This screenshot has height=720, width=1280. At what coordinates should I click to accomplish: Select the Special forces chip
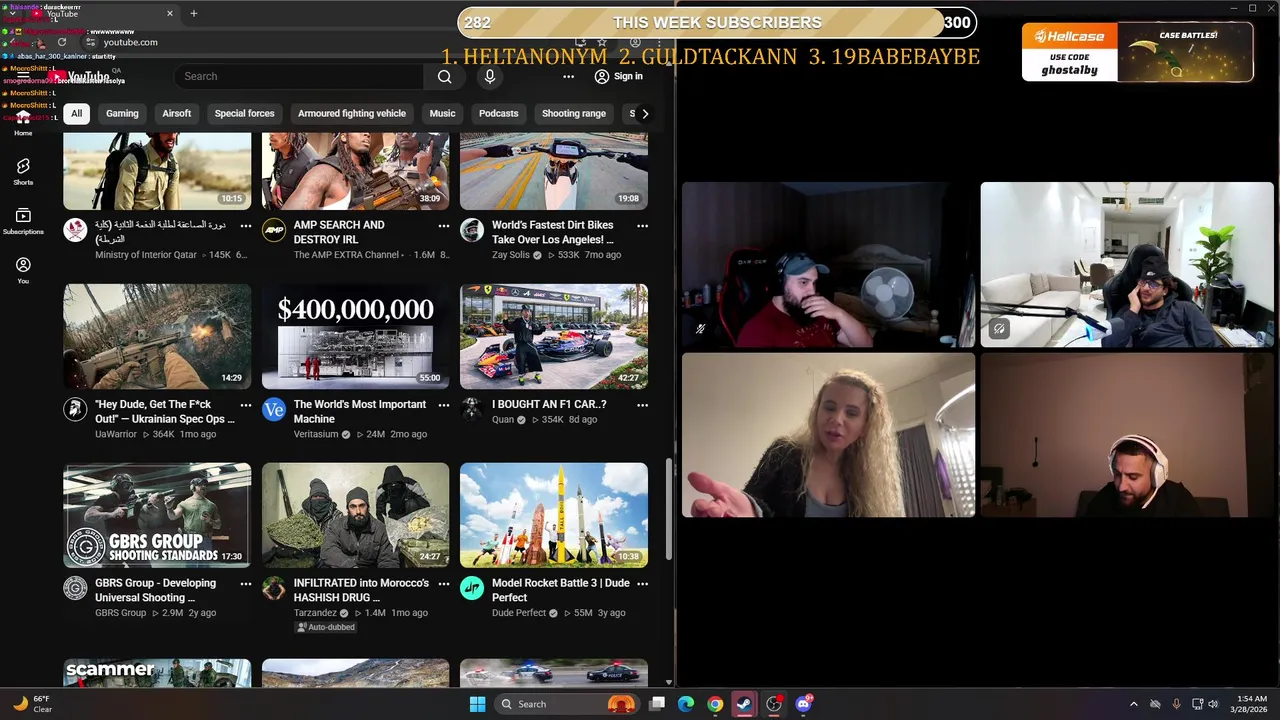(244, 114)
